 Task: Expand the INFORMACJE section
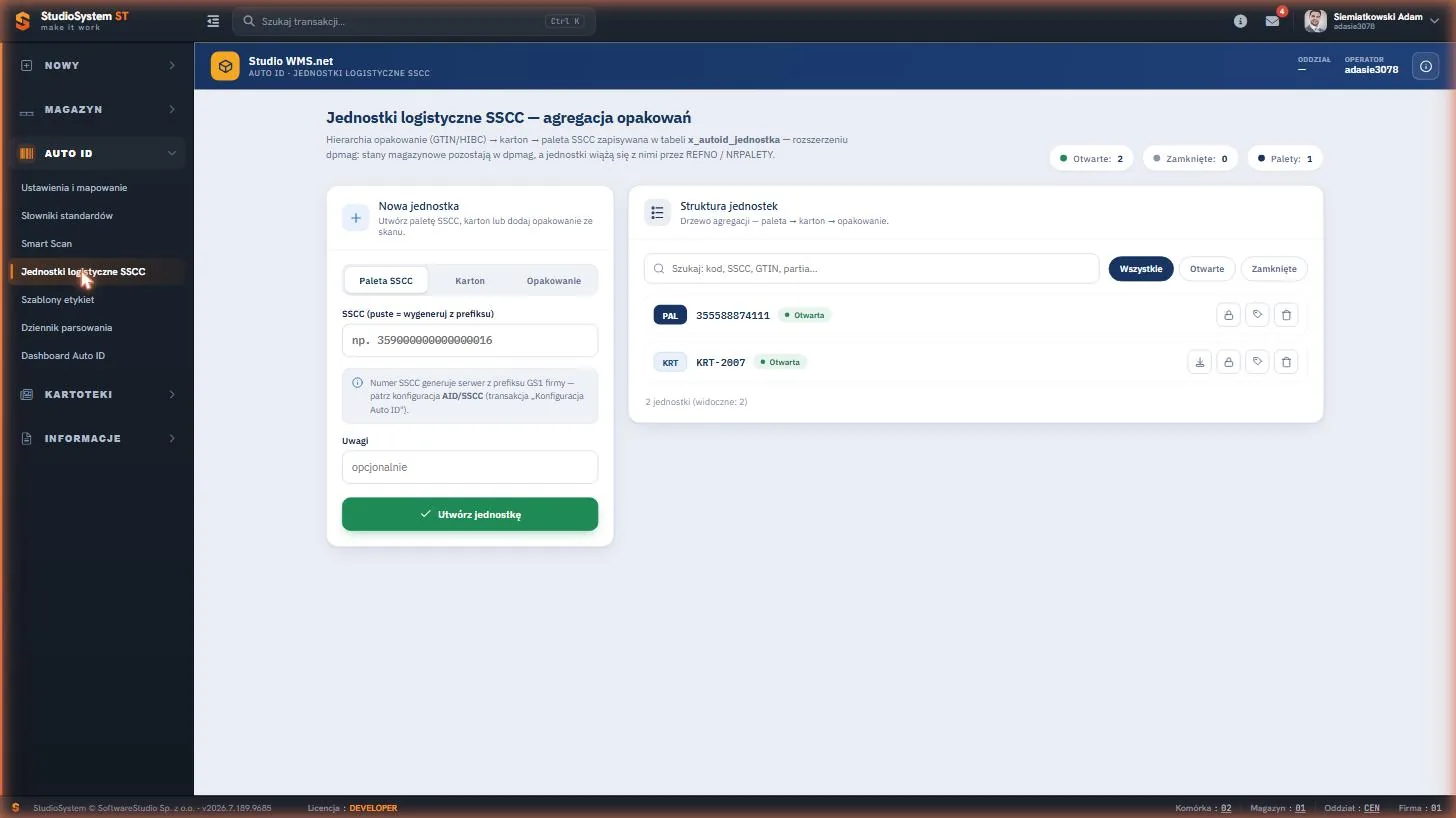pyautogui.click(x=97, y=438)
